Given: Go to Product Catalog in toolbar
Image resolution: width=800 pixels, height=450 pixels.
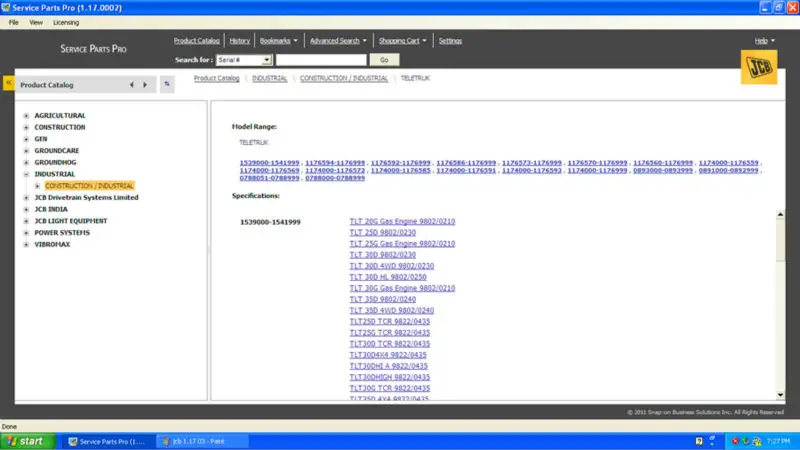Looking at the screenshot, I should (x=196, y=41).
